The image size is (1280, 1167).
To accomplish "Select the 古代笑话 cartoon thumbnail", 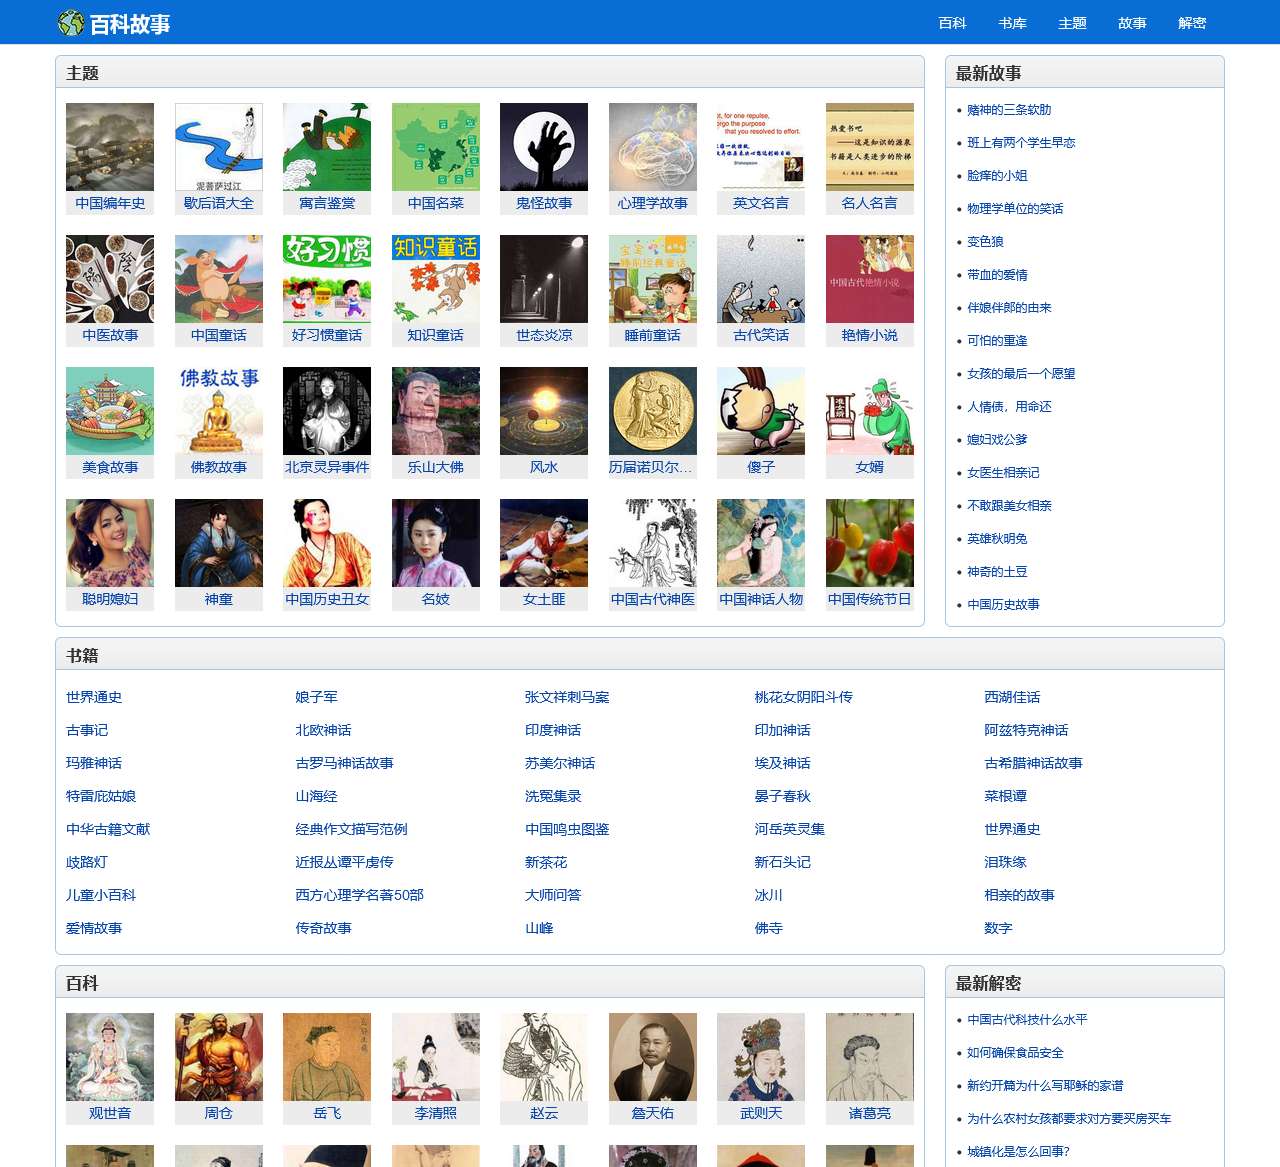I will (761, 279).
